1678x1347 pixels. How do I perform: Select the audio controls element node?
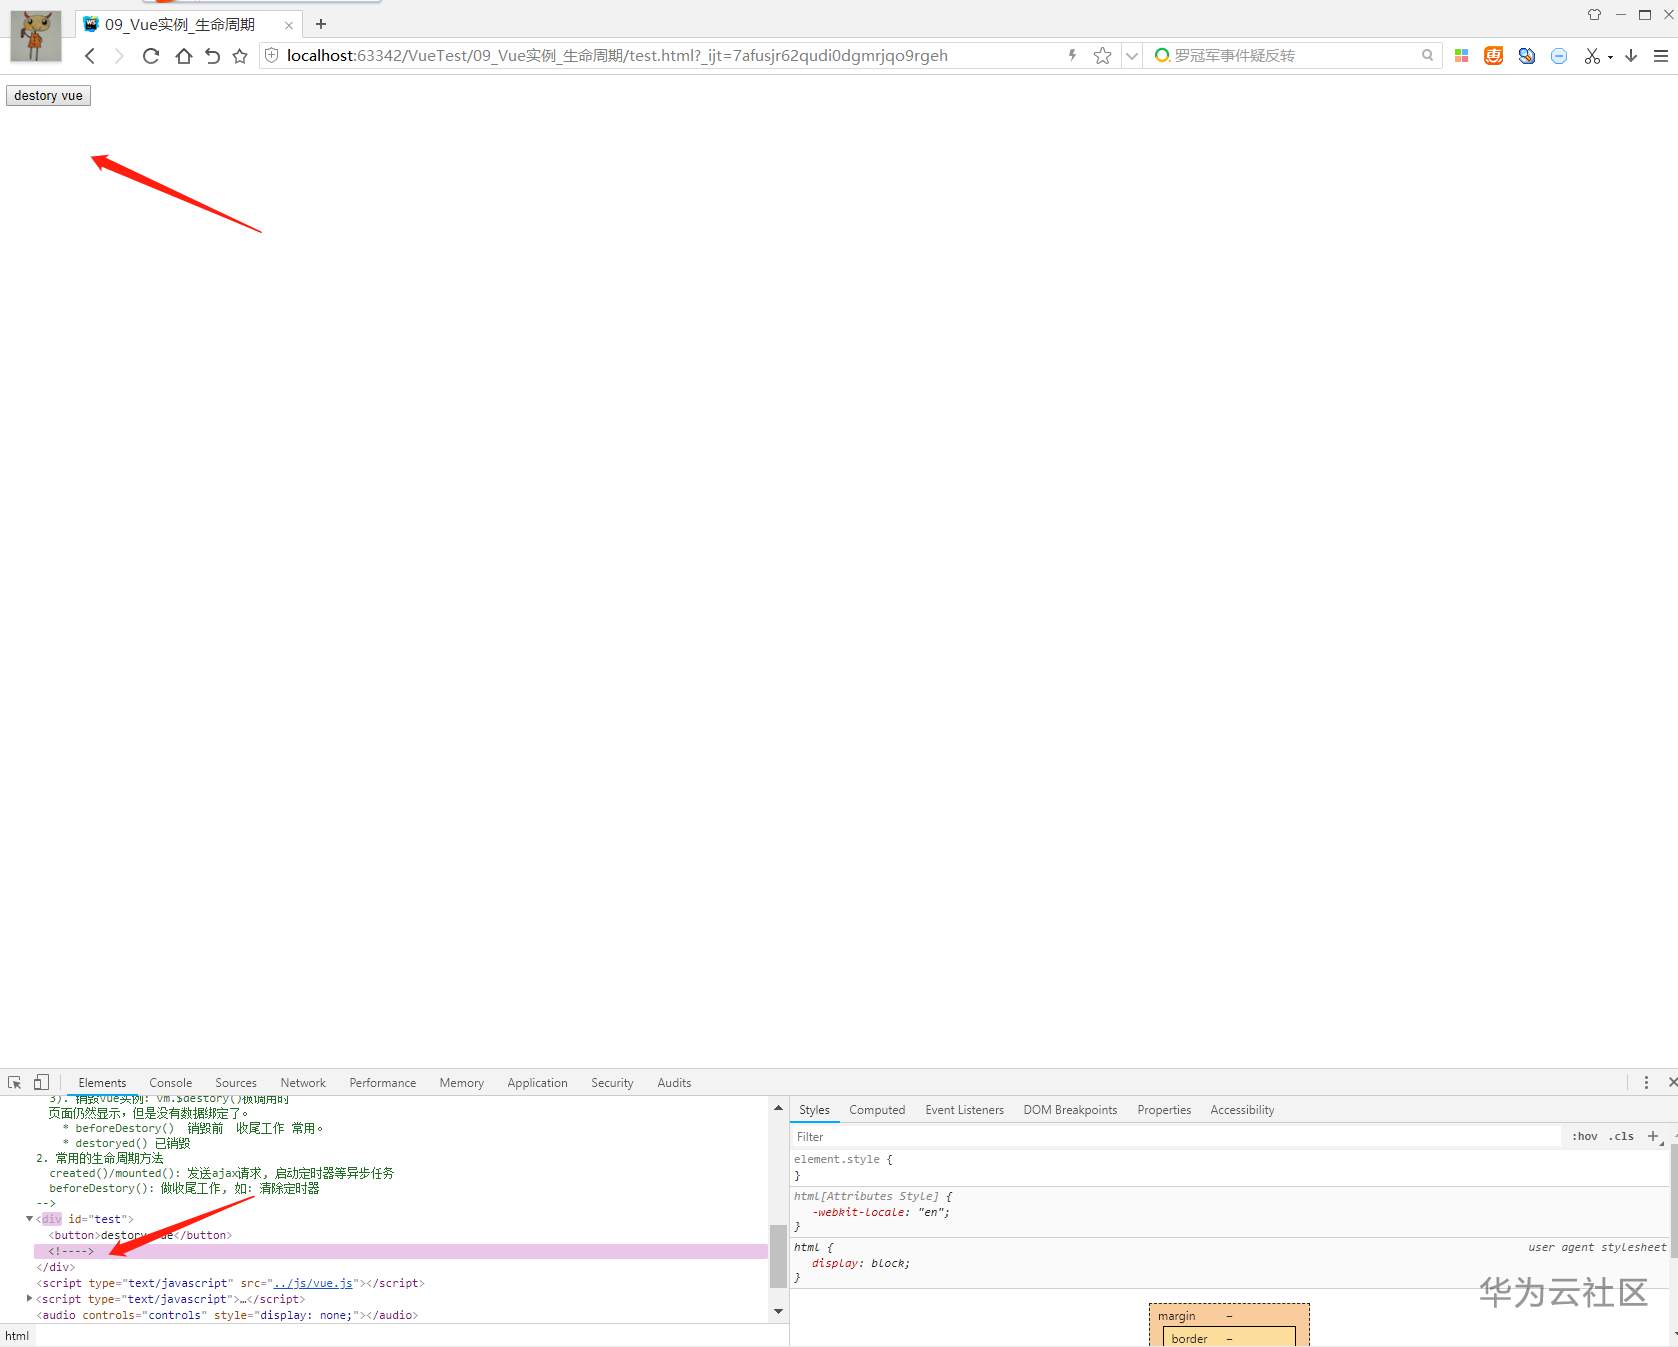(227, 1315)
